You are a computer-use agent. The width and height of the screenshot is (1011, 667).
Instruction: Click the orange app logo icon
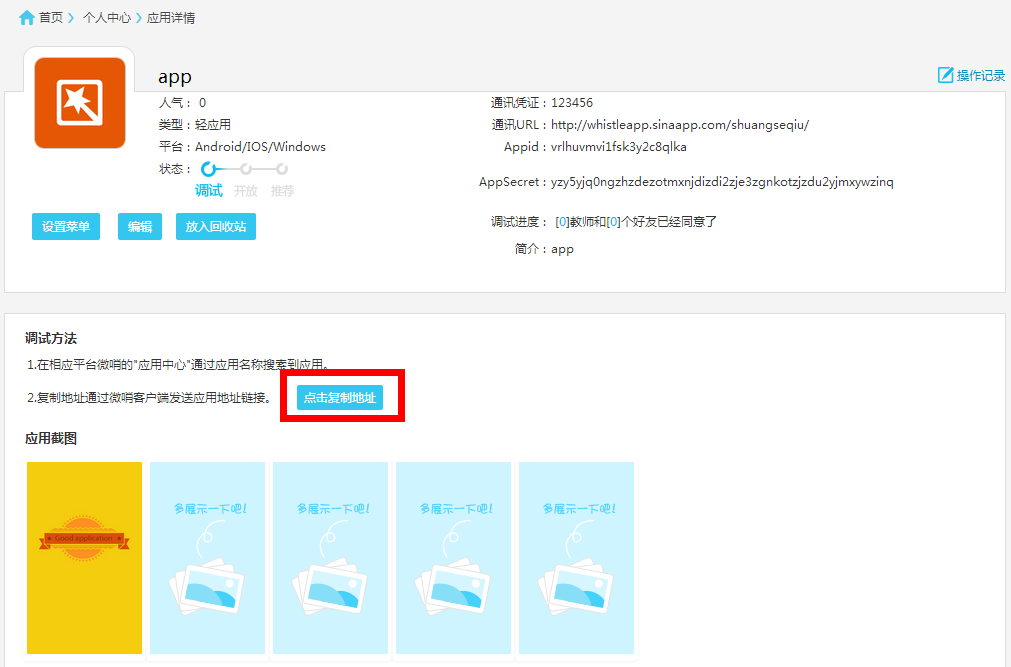click(80, 103)
